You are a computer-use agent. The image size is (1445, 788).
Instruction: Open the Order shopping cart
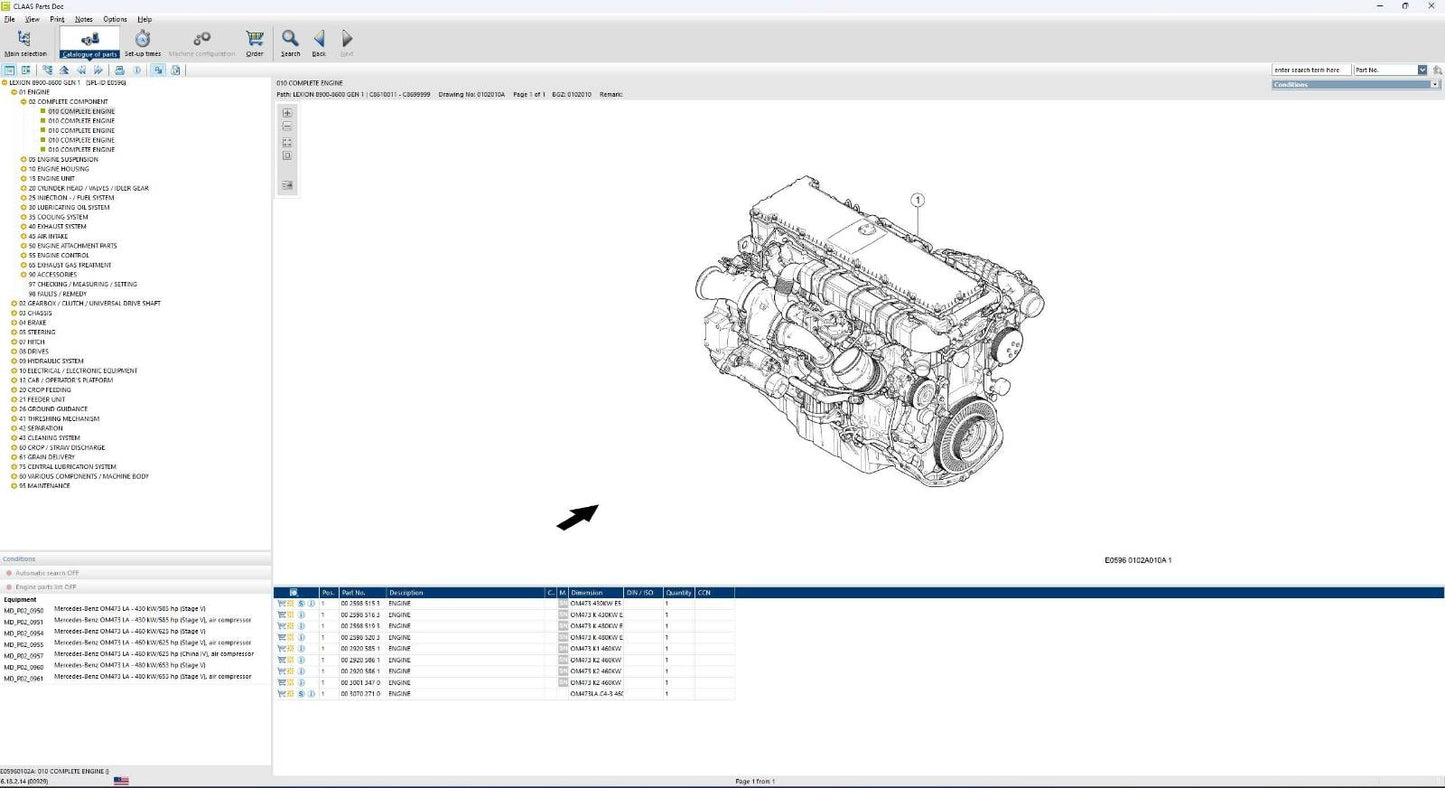tap(255, 43)
